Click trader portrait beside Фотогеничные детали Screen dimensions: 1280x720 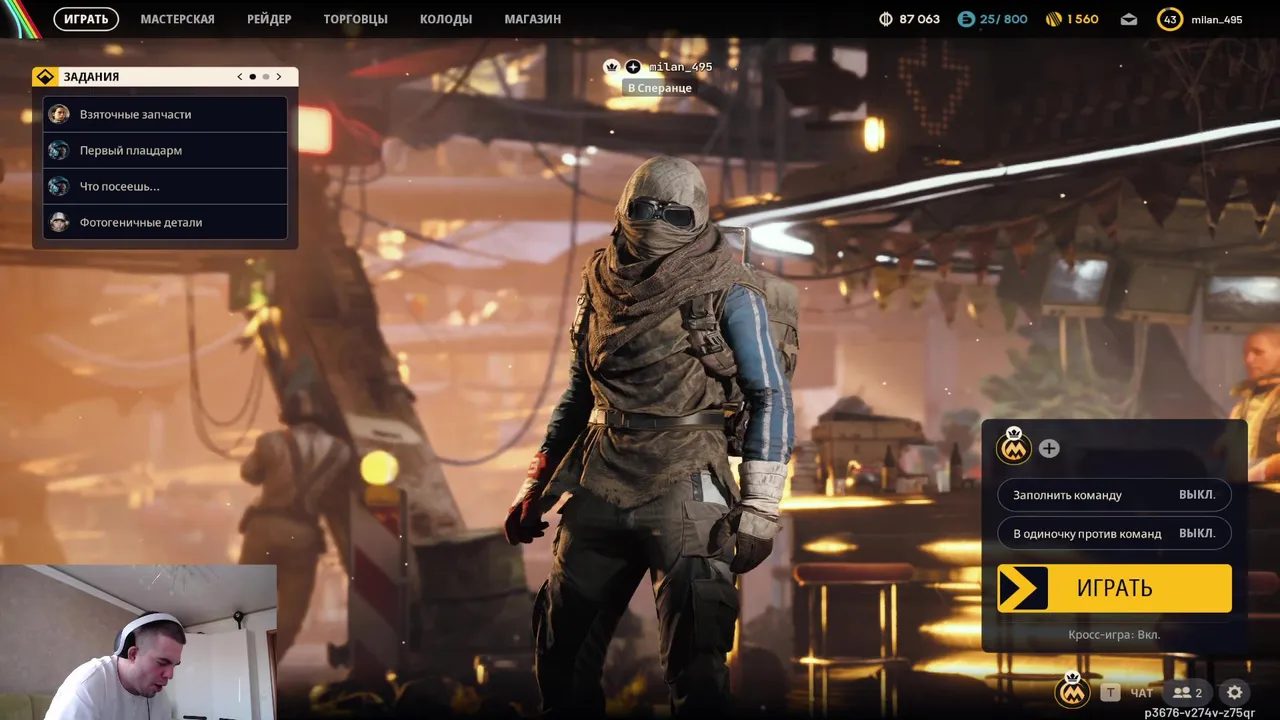click(59, 222)
